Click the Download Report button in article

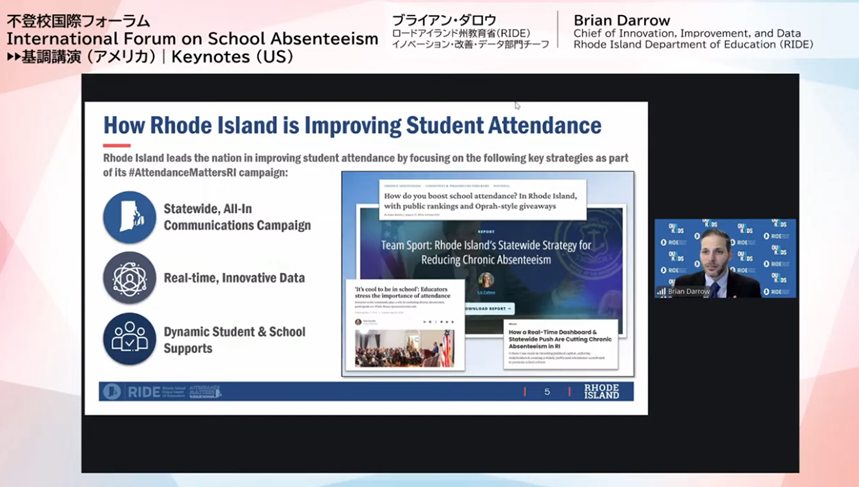tap(489, 308)
